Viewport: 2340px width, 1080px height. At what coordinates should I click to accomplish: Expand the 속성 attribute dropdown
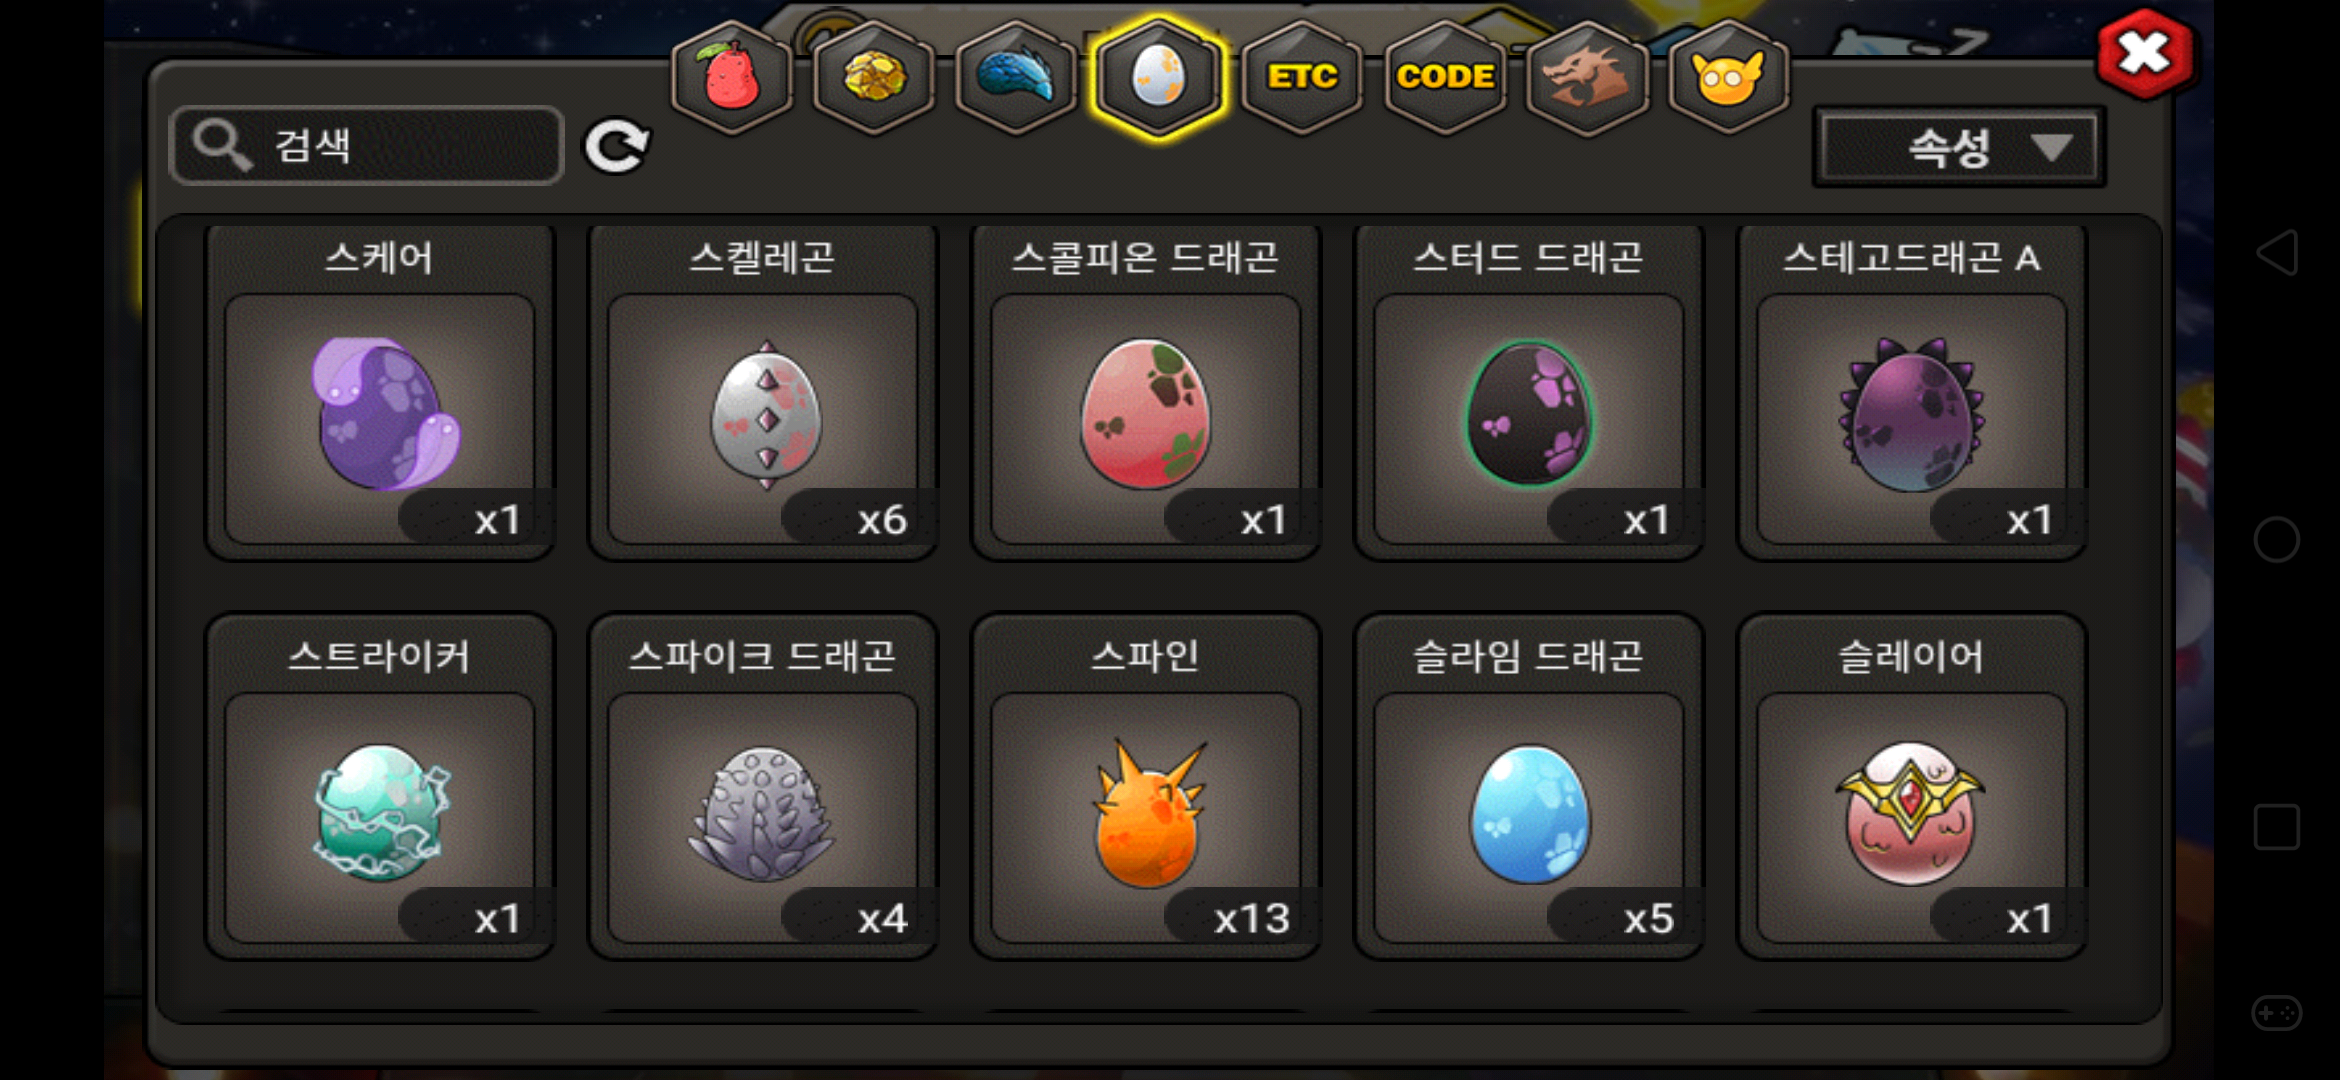coord(1960,148)
